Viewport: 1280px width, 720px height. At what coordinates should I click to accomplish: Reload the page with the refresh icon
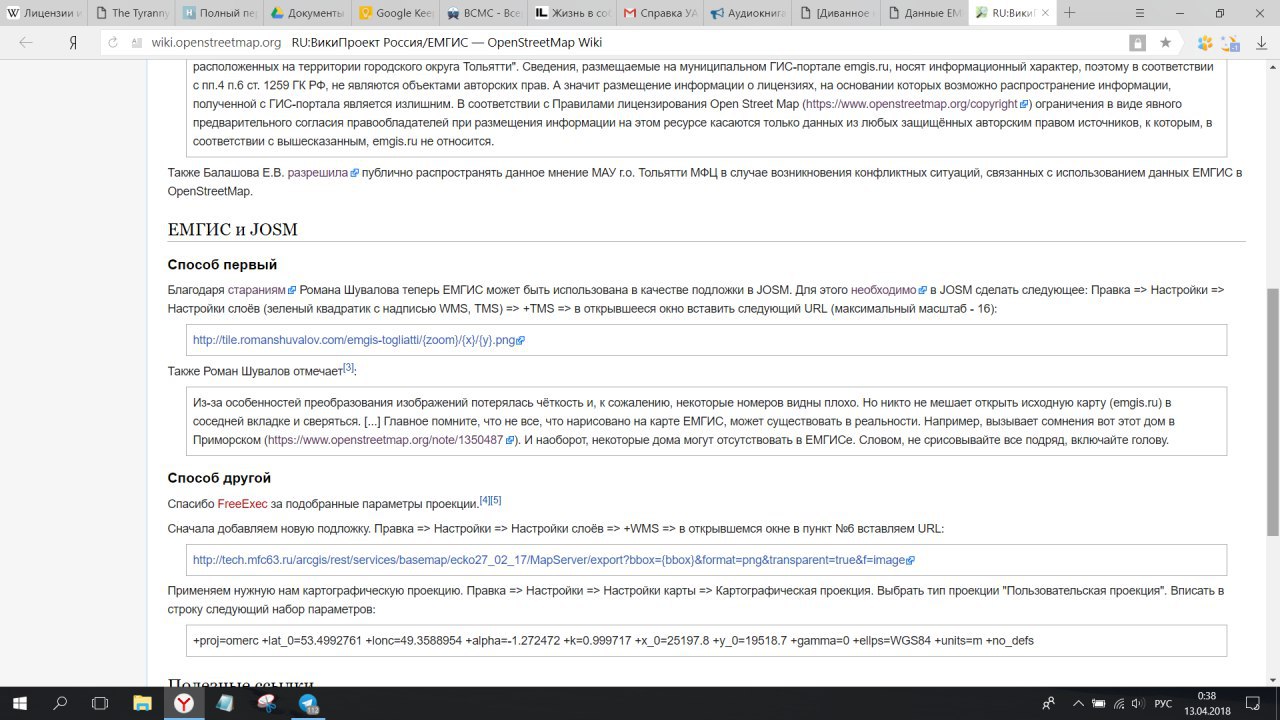coord(113,43)
